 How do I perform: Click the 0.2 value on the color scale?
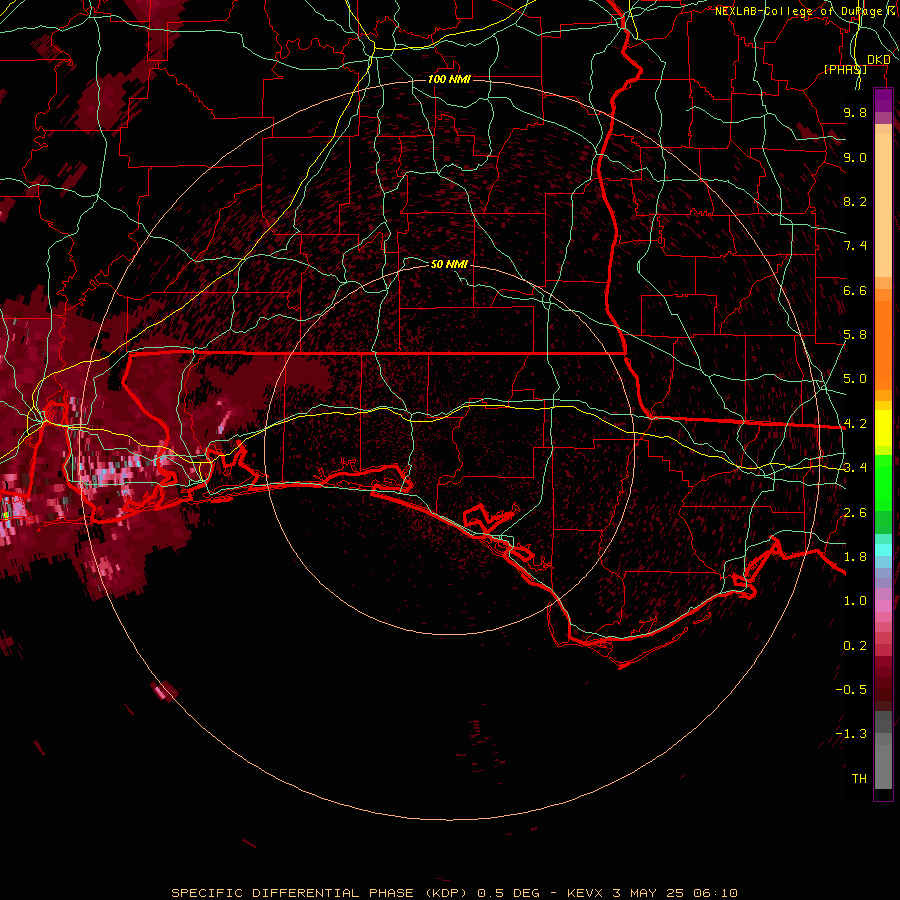click(855, 646)
